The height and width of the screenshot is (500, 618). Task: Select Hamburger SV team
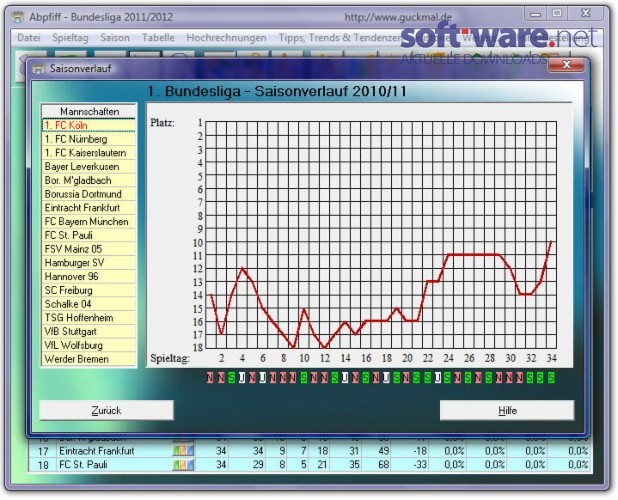pyautogui.click(x=89, y=263)
